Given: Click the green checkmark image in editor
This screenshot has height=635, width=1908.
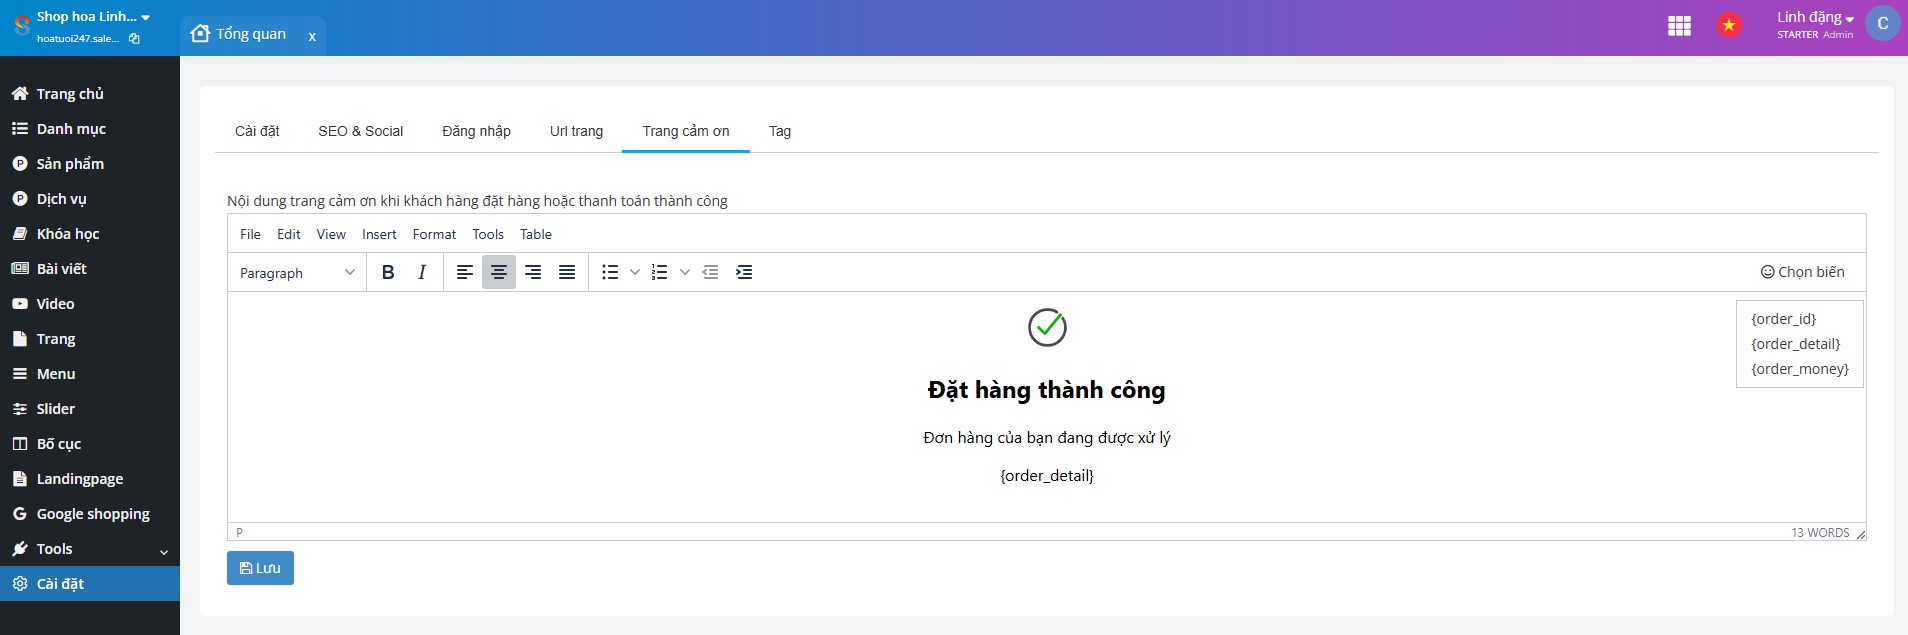Looking at the screenshot, I should click(1047, 327).
